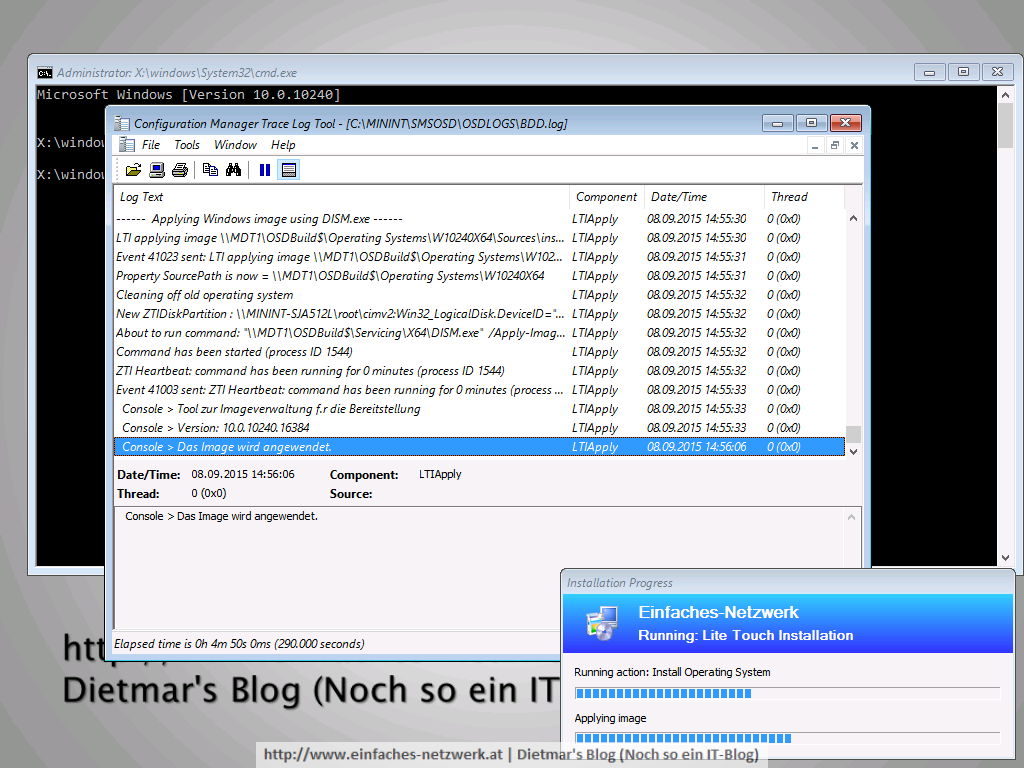
Task: Click the 'Einfaches-Netzwerk' heading in Installation Progress
Action: click(x=718, y=613)
